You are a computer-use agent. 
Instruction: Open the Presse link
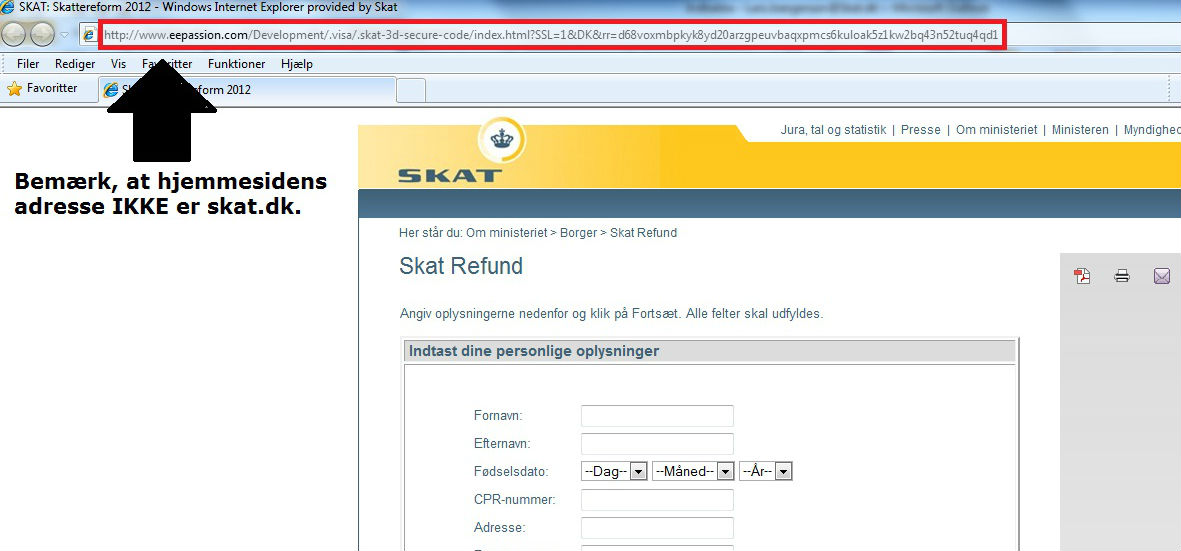pos(920,129)
